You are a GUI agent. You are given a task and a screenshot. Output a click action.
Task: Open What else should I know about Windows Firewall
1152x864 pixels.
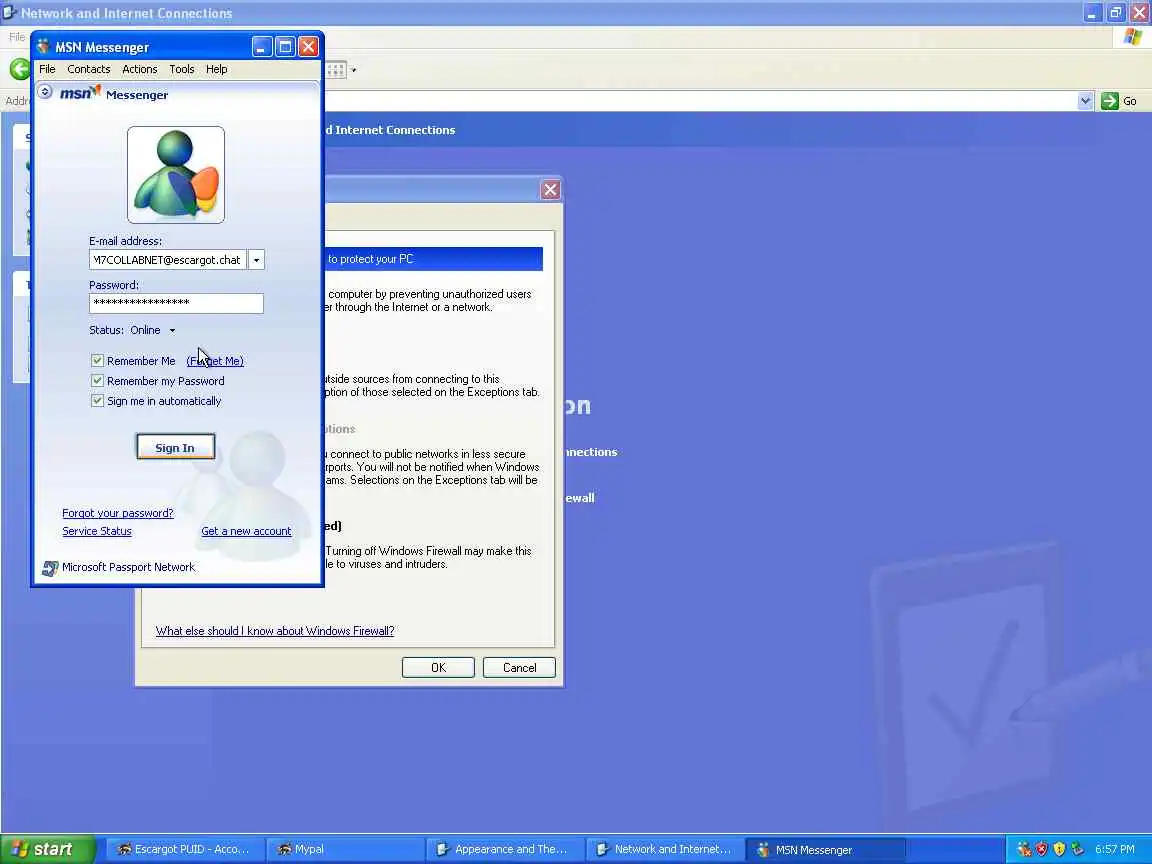tap(275, 631)
